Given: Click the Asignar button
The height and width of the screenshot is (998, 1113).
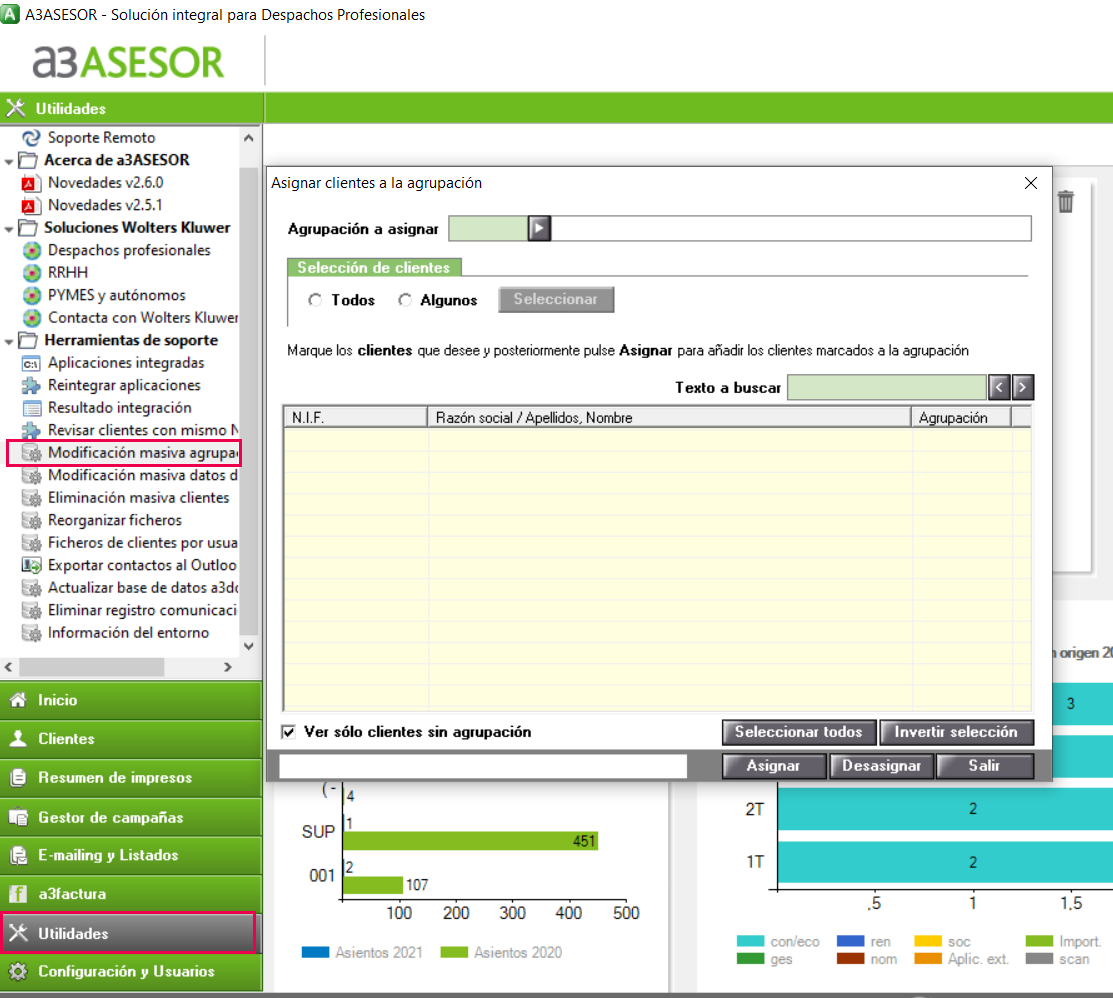Looking at the screenshot, I should (774, 766).
